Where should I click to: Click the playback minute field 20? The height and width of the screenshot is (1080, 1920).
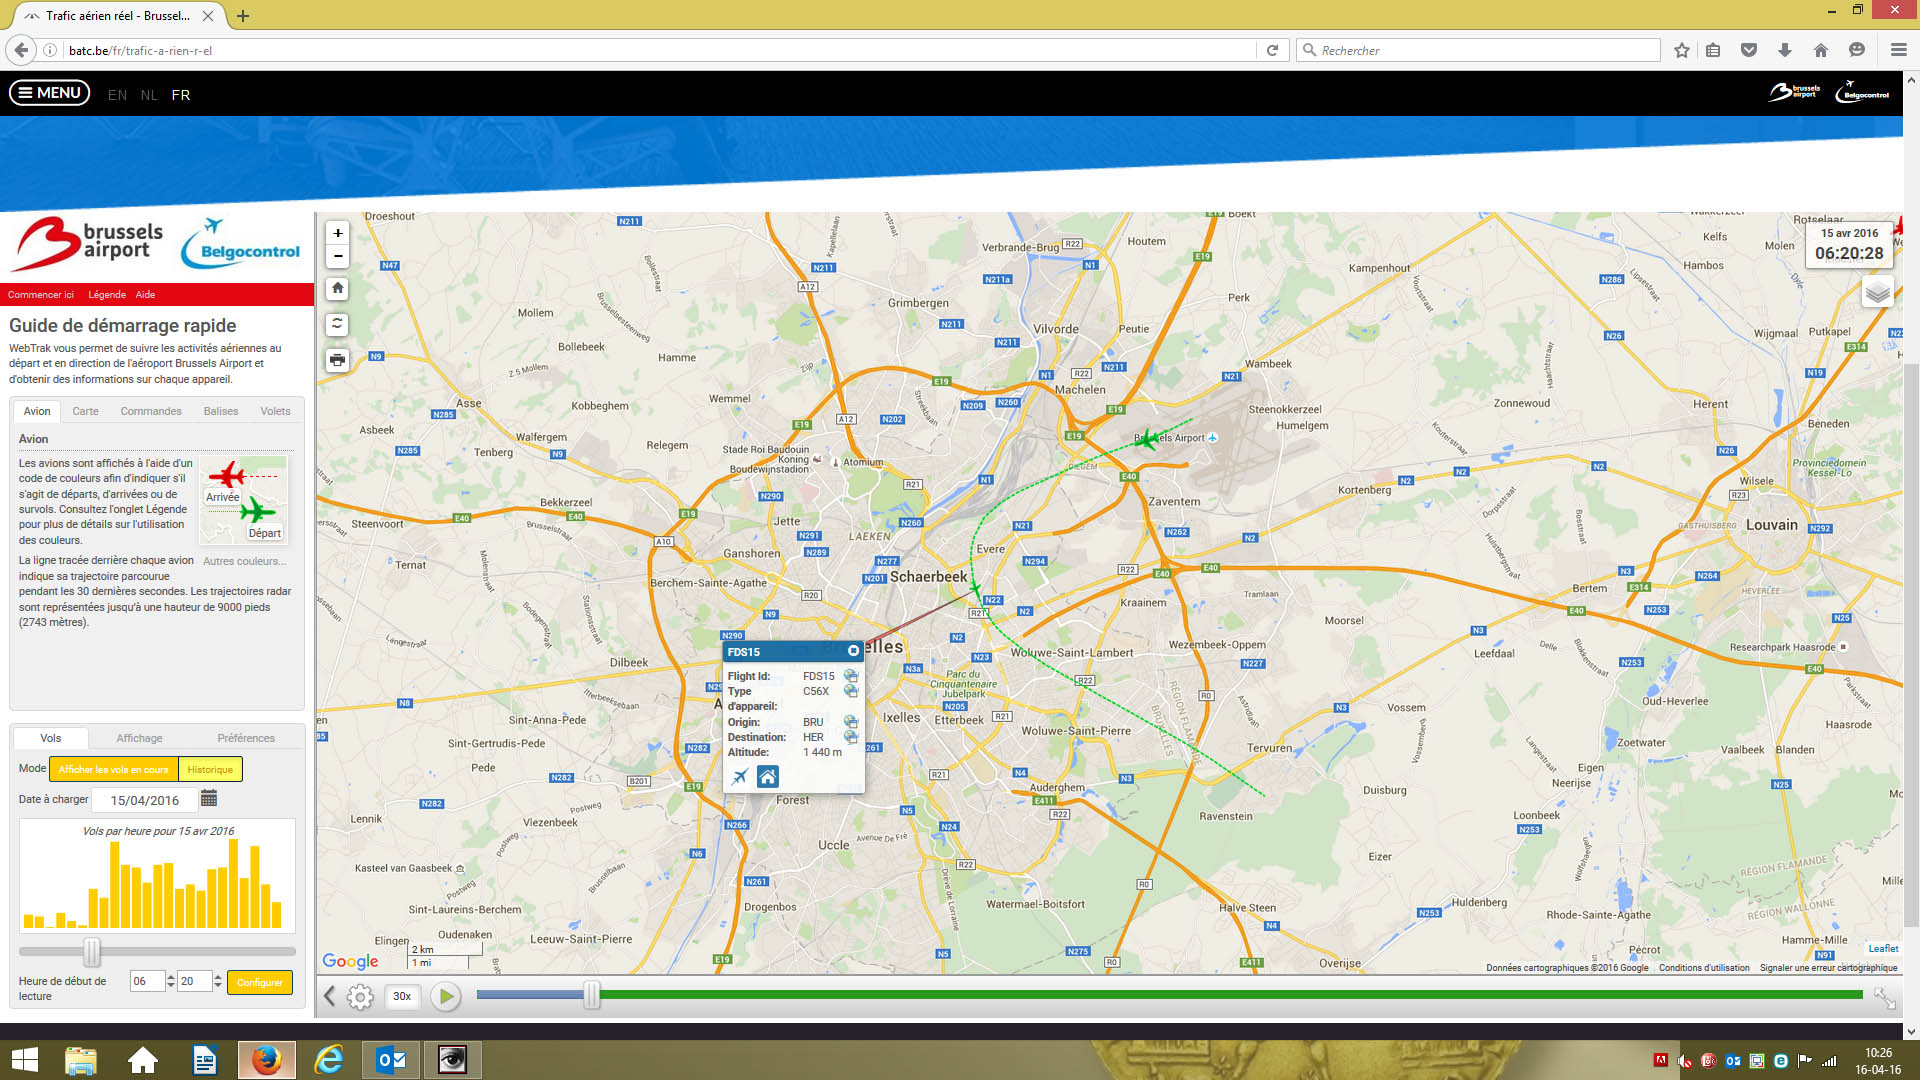tap(194, 981)
